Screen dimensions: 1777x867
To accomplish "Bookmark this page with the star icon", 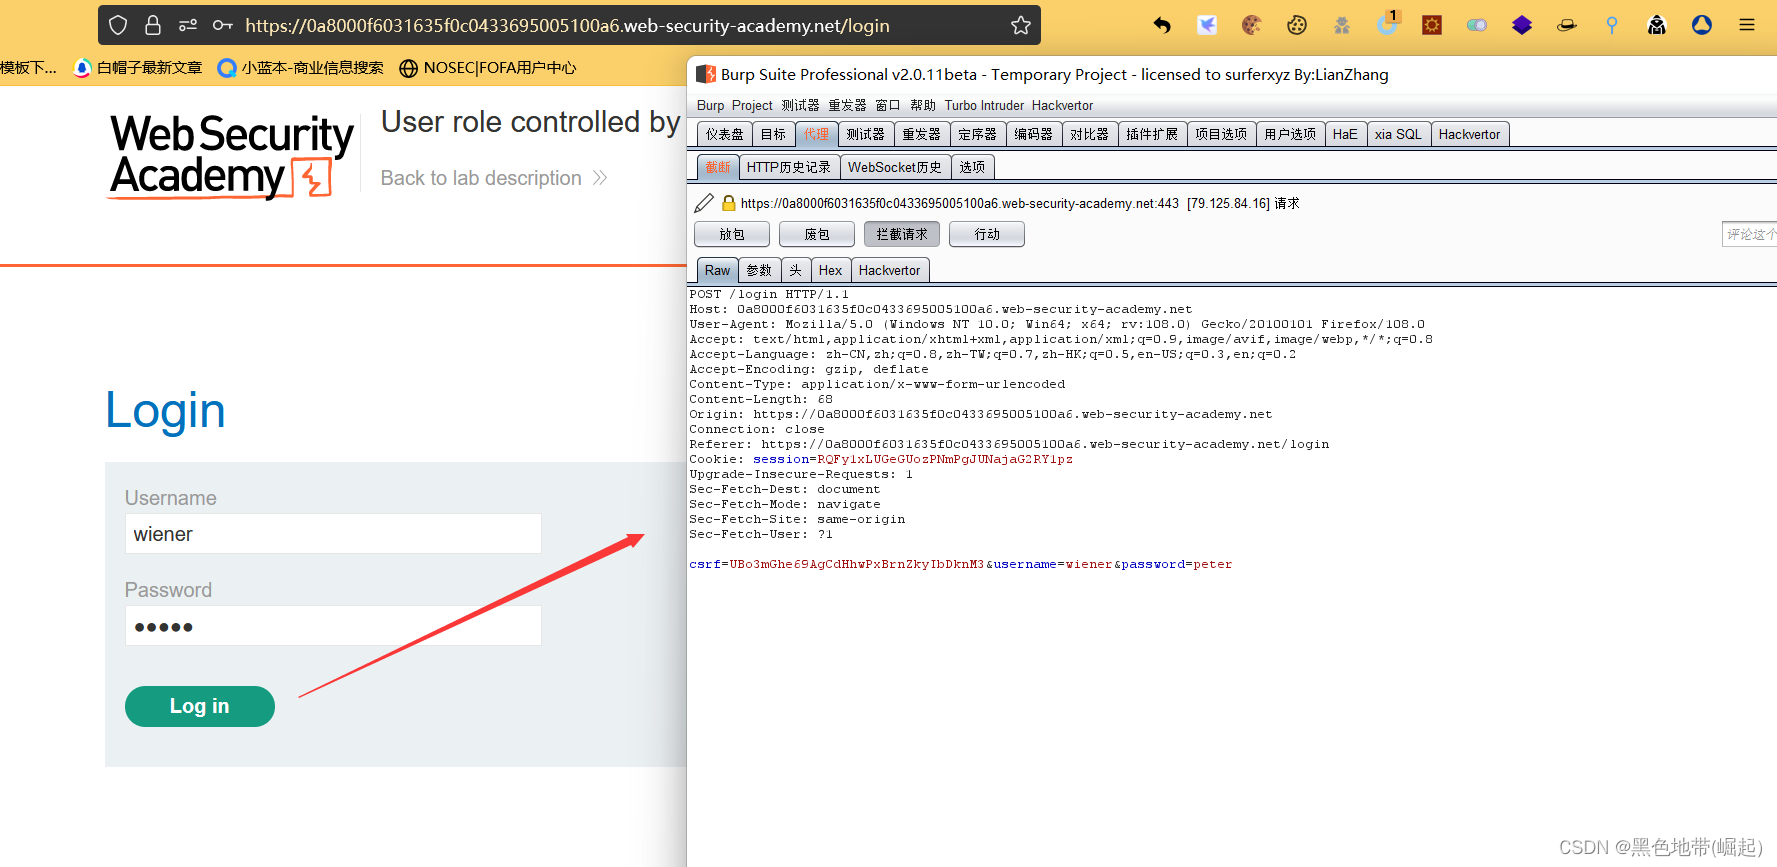I will tap(1020, 26).
